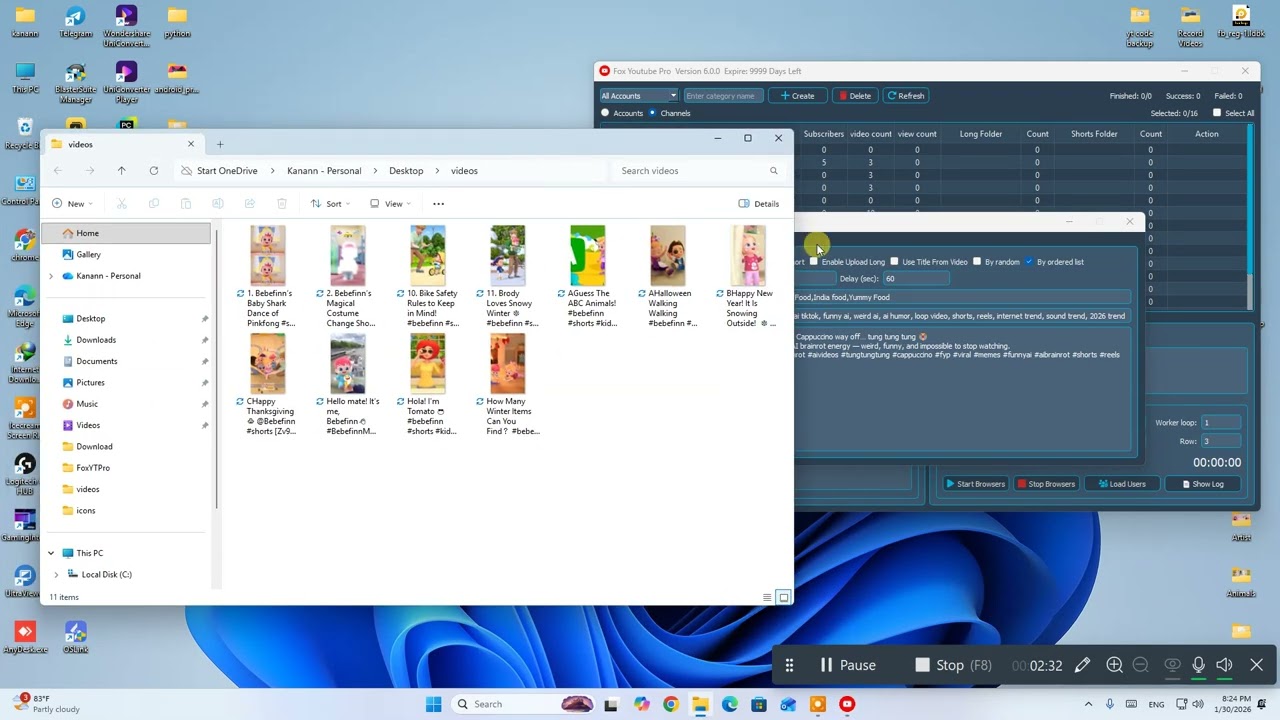Click the Windows Start button
Image resolution: width=1280 pixels, height=720 pixels.
[x=433, y=704]
